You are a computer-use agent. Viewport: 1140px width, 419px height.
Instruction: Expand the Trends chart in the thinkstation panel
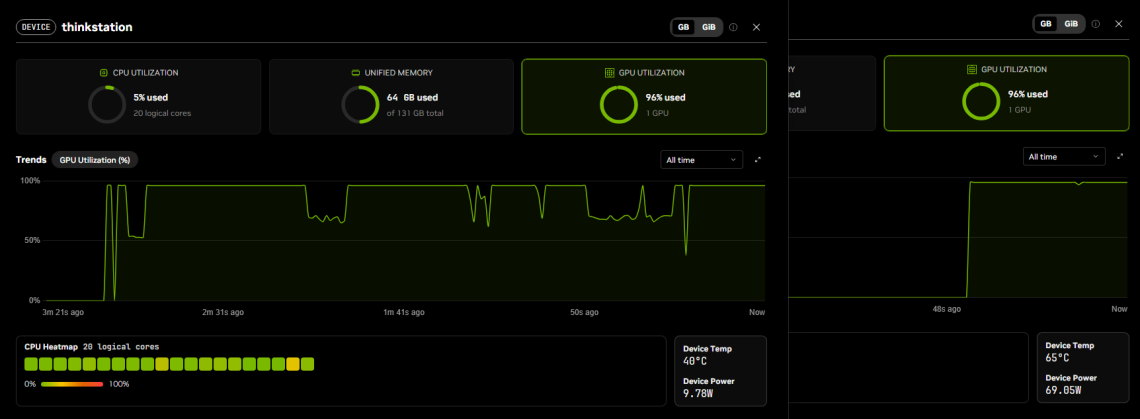pos(758,159)
